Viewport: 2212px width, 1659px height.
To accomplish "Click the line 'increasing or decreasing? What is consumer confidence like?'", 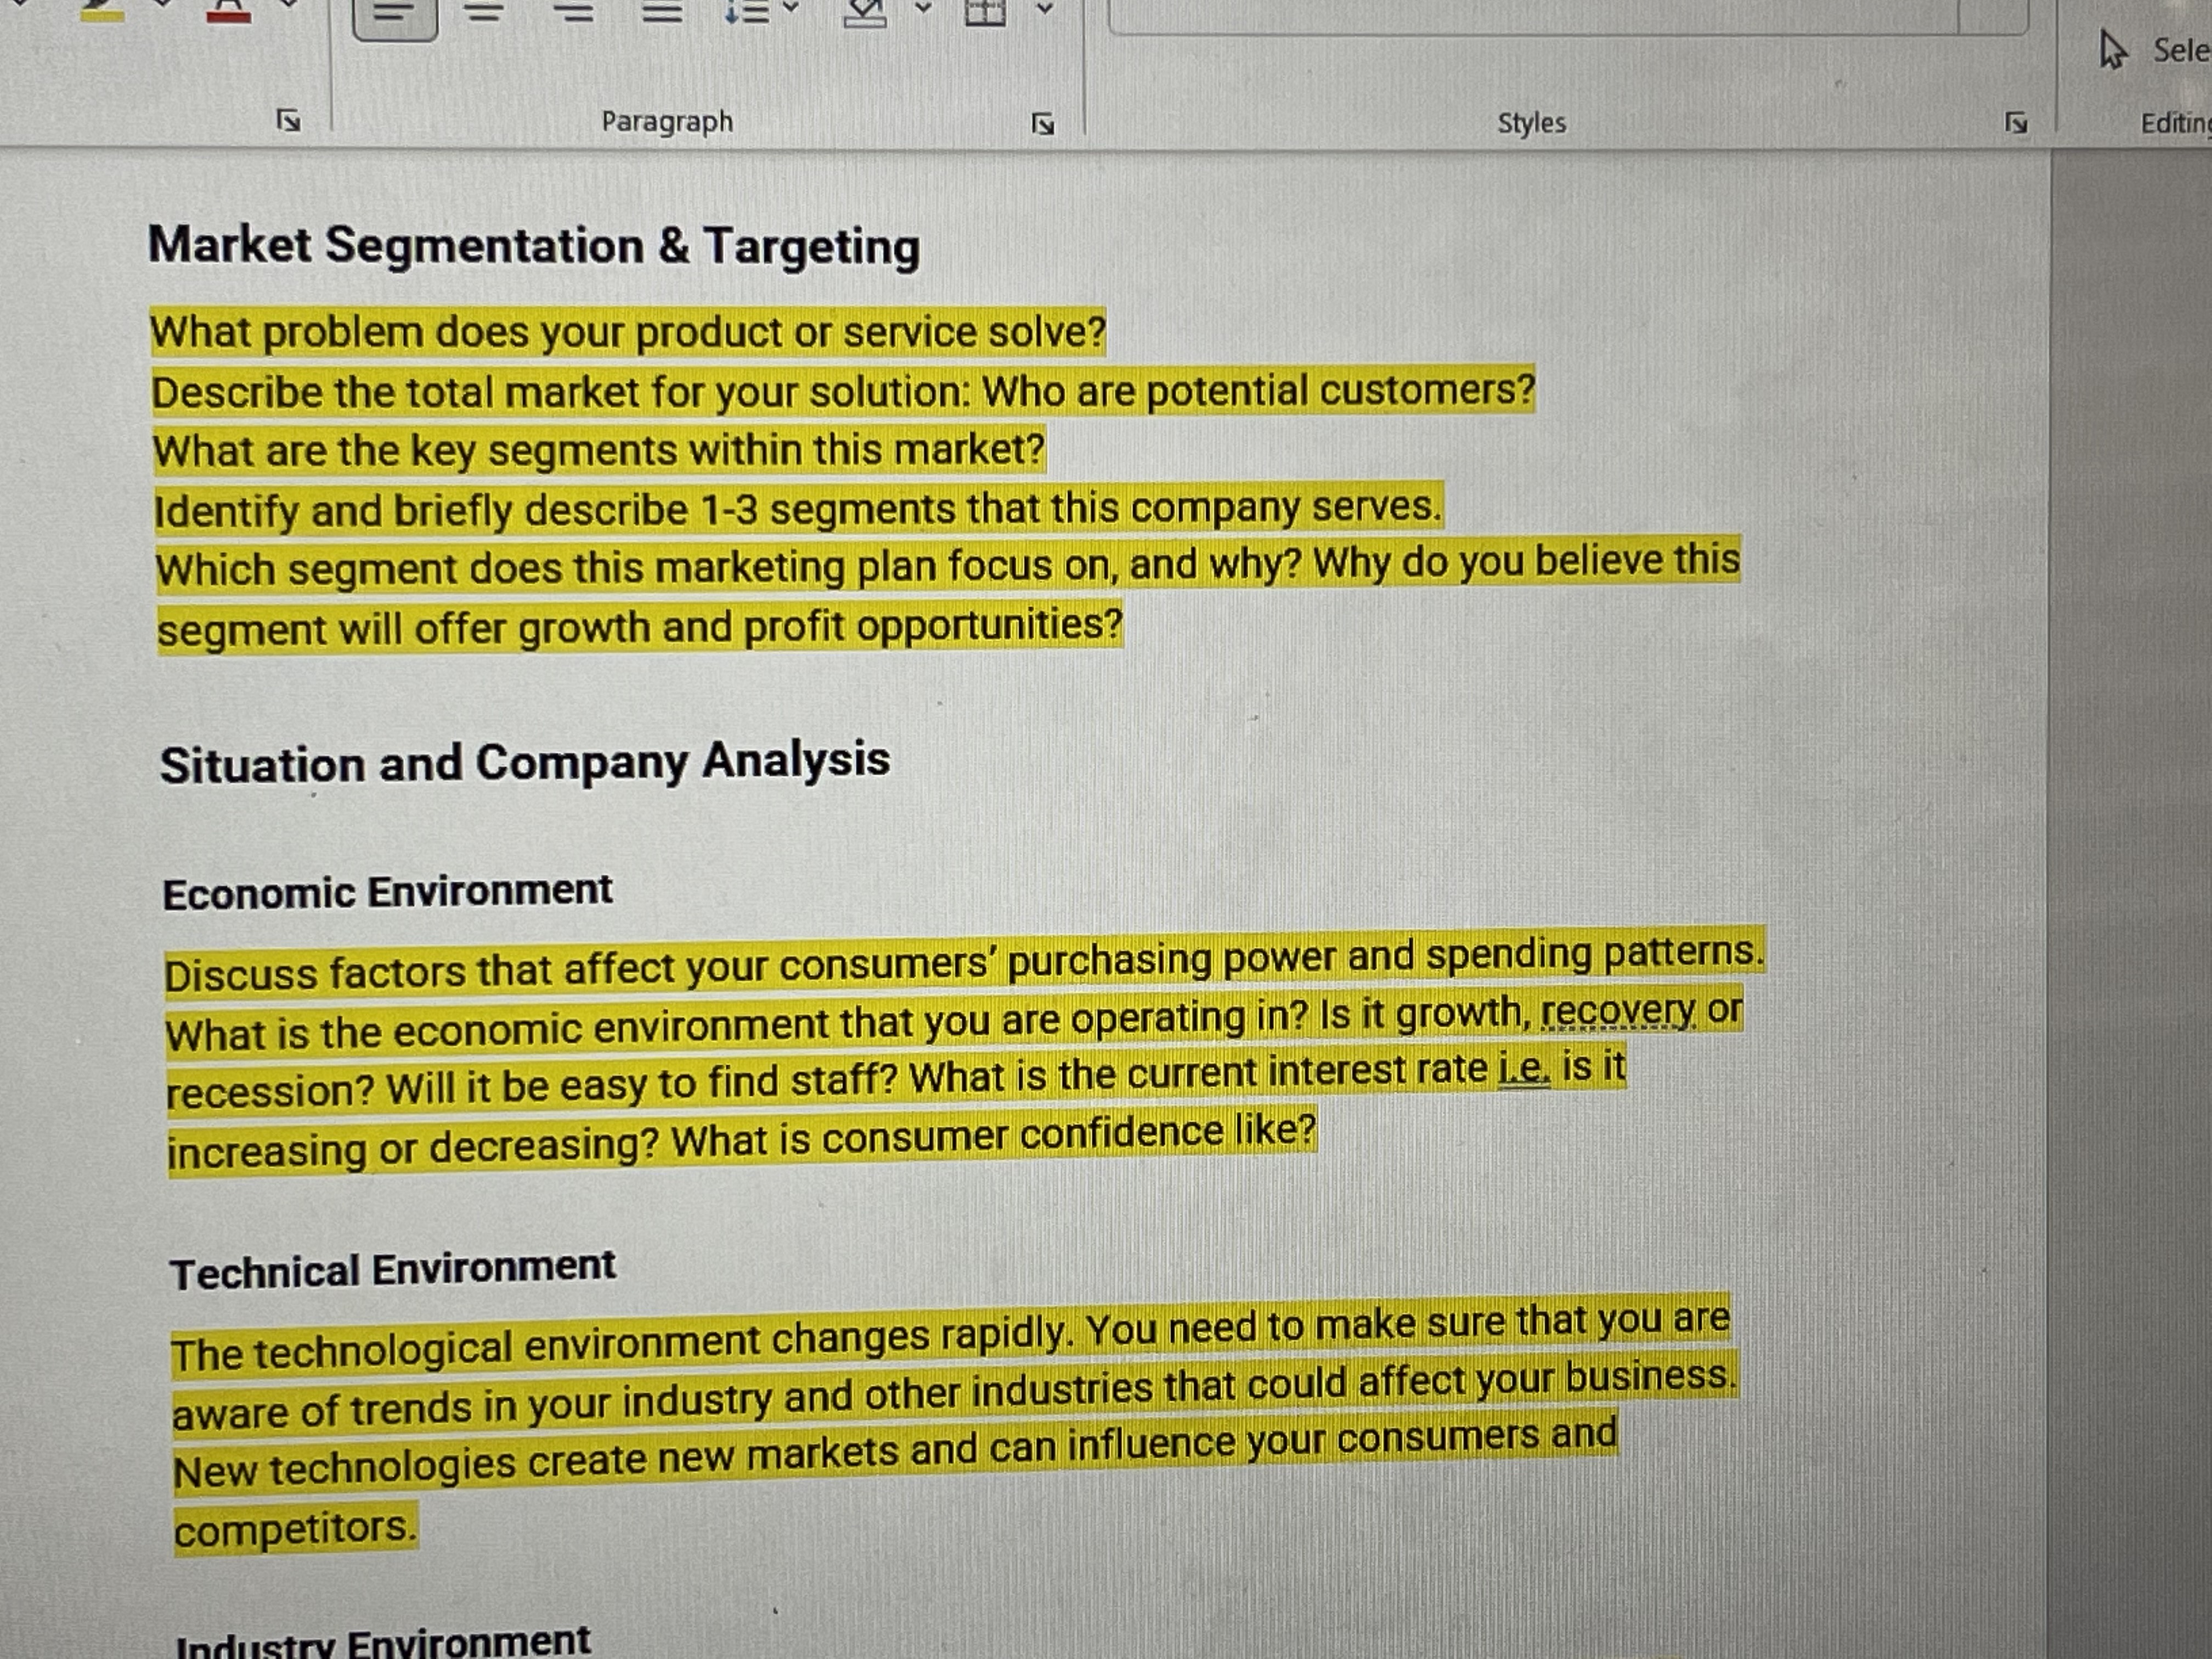I will tap(742, 1141).
